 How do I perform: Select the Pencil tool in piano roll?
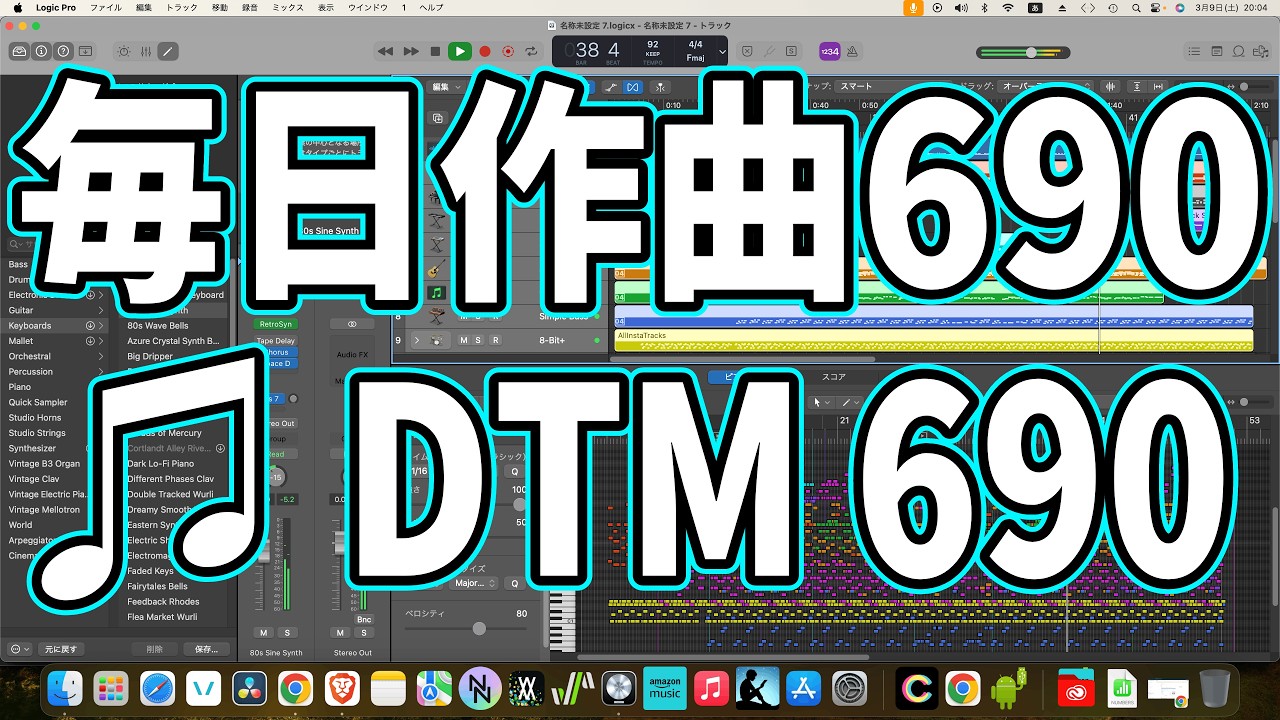point(848,402)
